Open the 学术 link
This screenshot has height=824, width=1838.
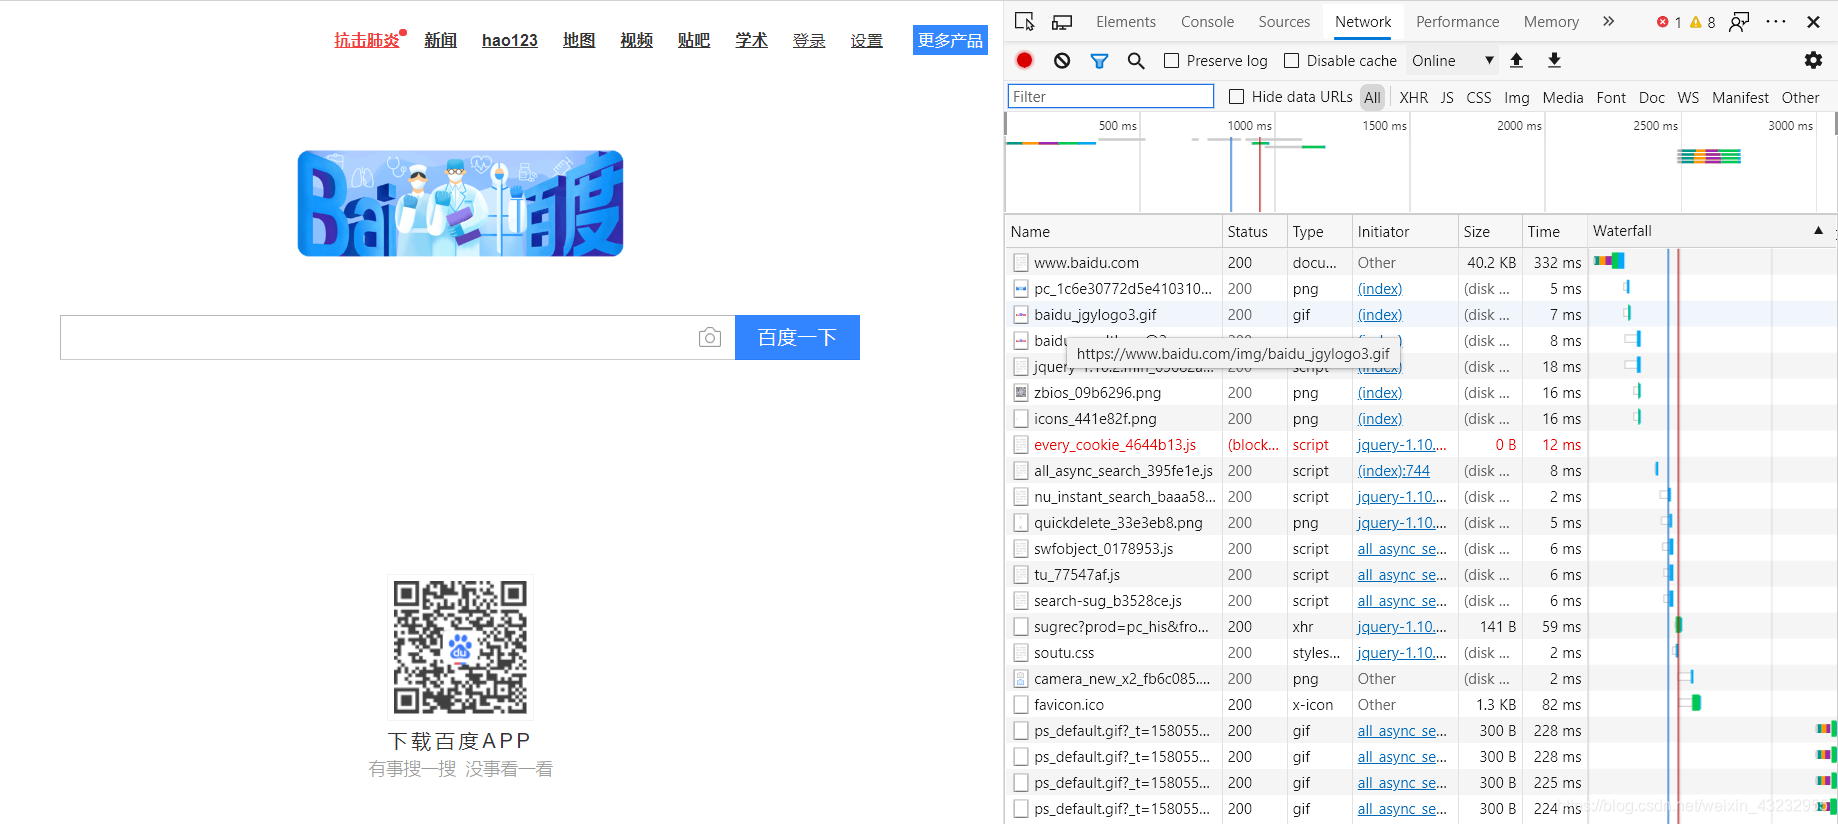[x=751, y=40]
